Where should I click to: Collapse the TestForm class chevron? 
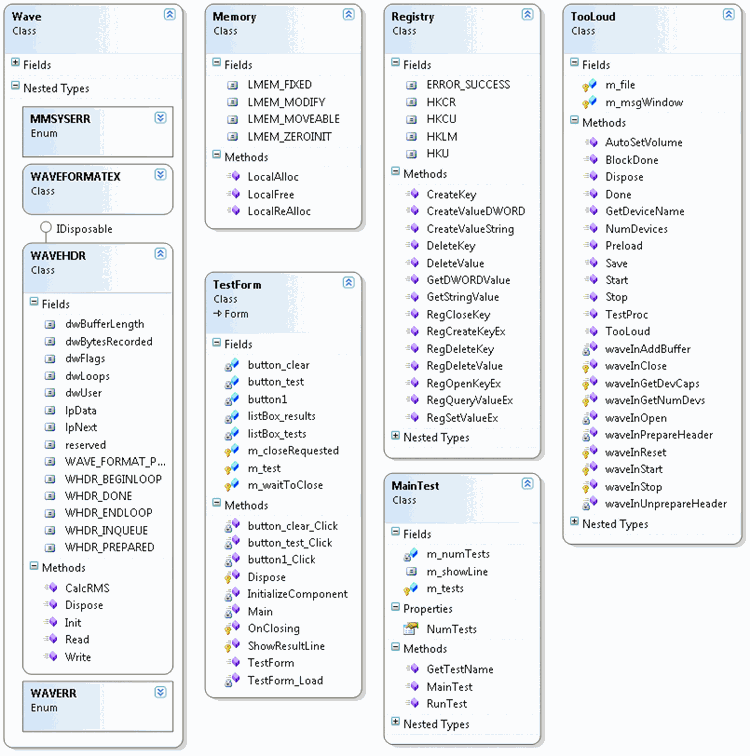pos(348,283)
